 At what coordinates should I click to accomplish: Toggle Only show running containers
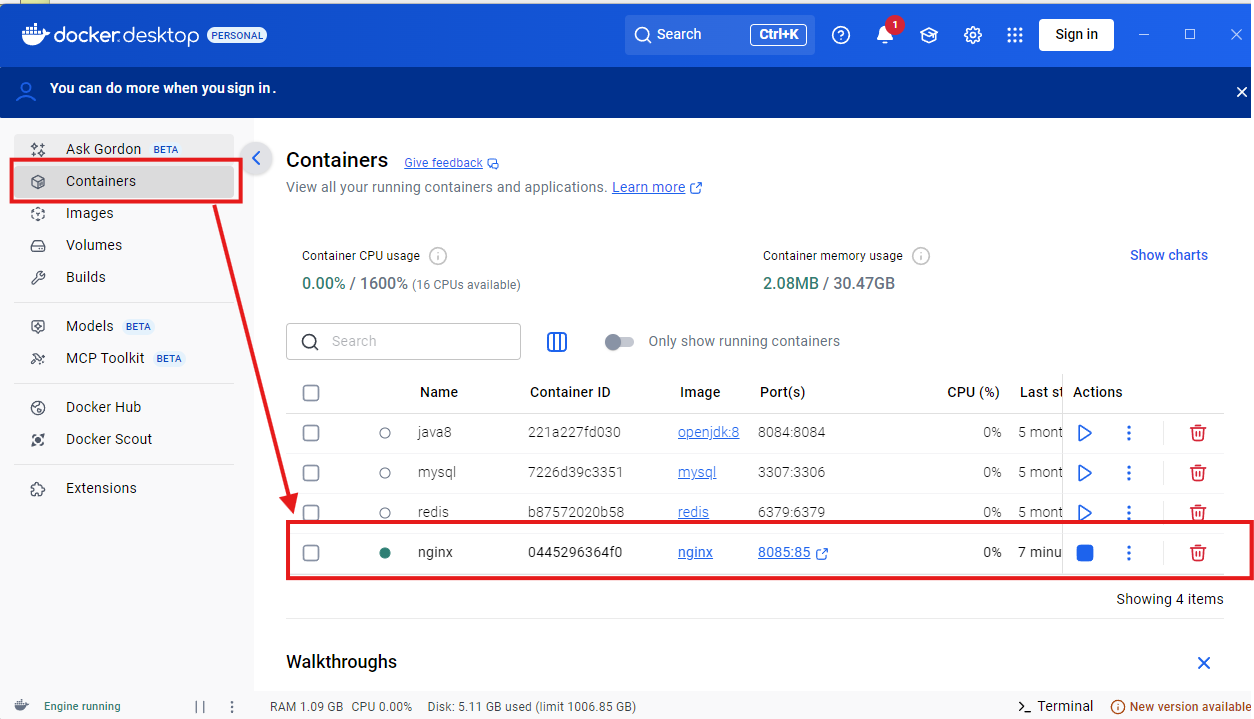click(x=619, y=342)
